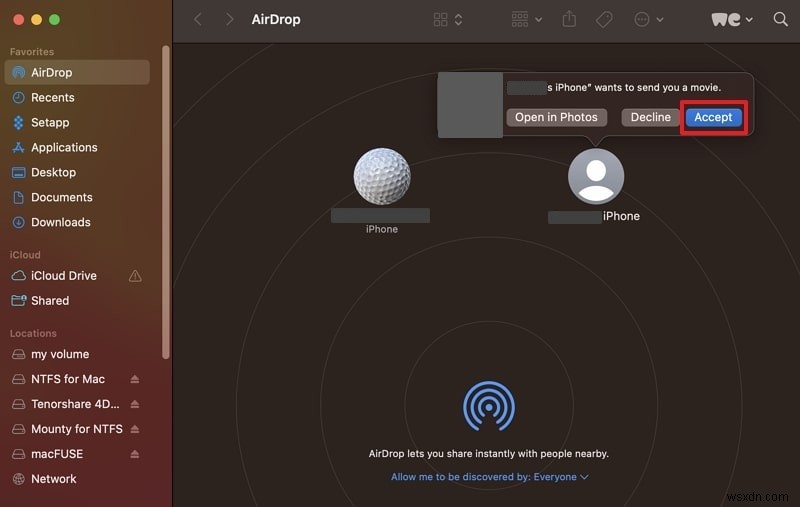Open the ellipsis action menu

point(648,19)
